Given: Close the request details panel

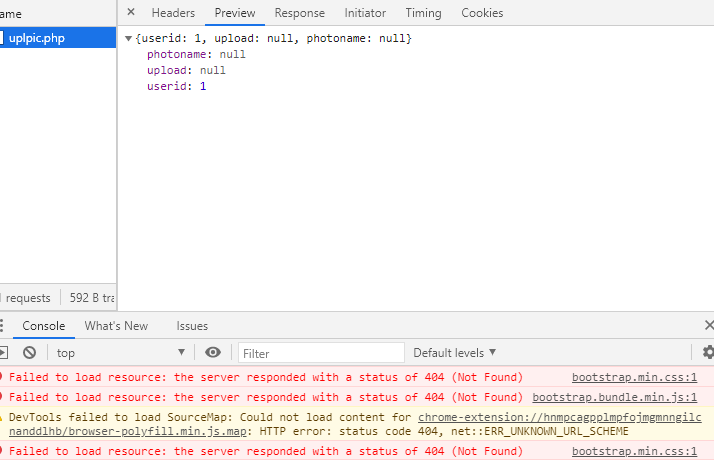Looking at the screenshot, I should (131, 13).
